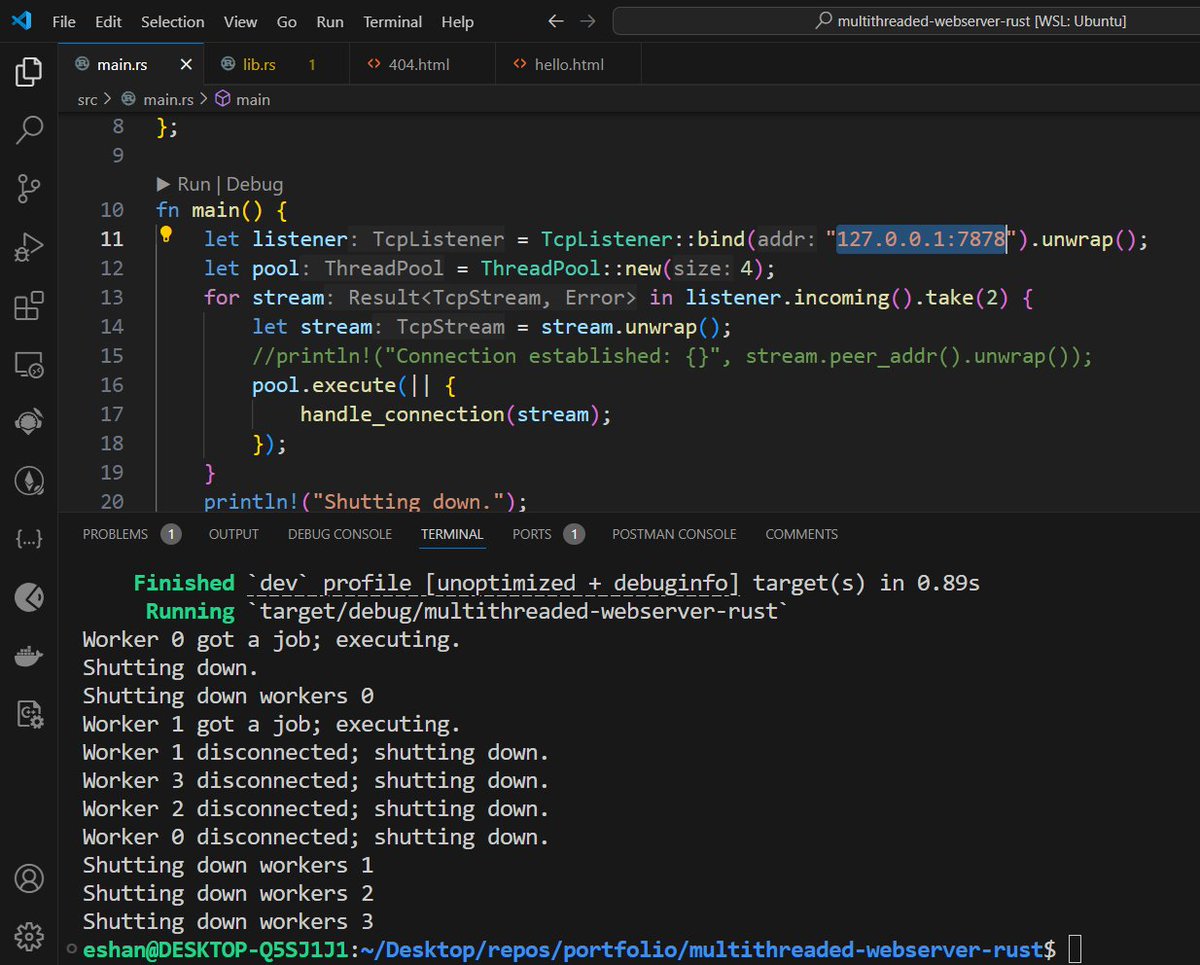Open the Manage settings gear
1200x965 pixels.
pos(28,937)
